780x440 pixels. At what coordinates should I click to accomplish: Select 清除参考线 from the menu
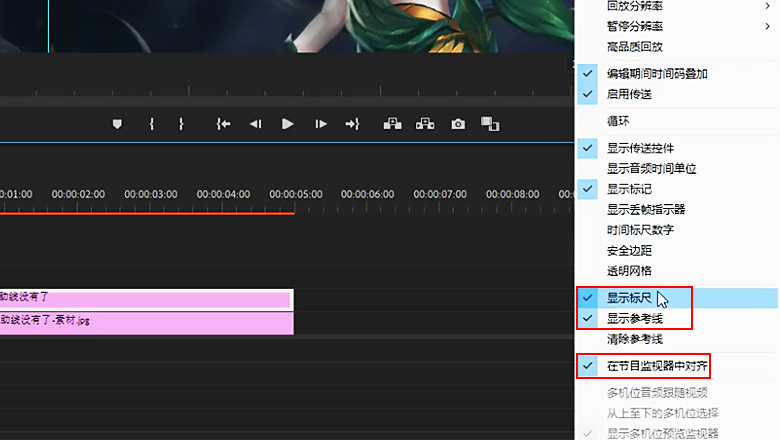(x=634, y=339)
